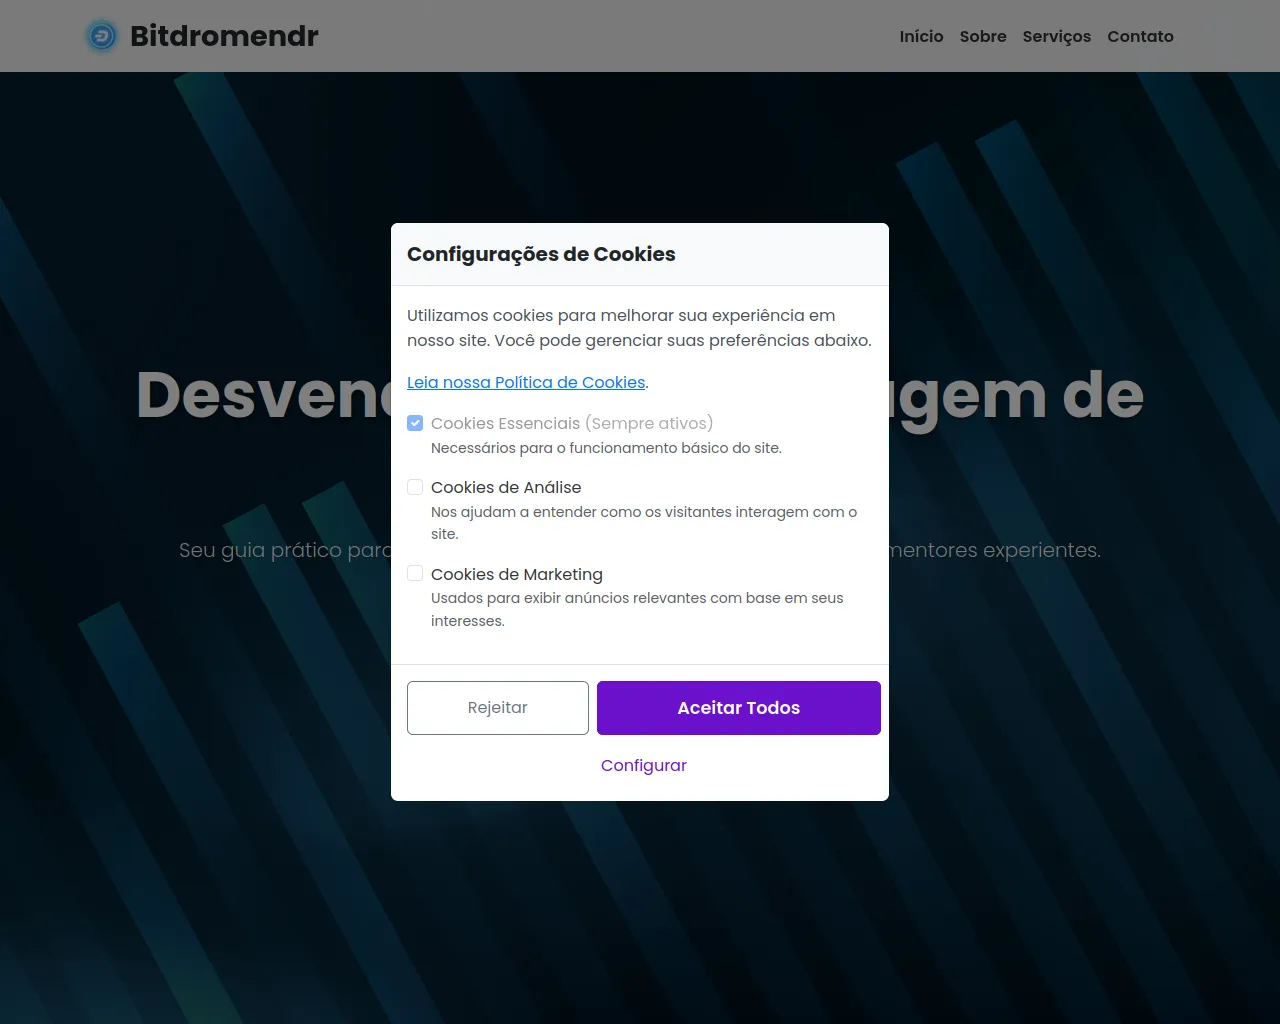The width and height of the screenshot is (1280, 1024).
Task: Open the Contato page link
Action: (1140, 36)
